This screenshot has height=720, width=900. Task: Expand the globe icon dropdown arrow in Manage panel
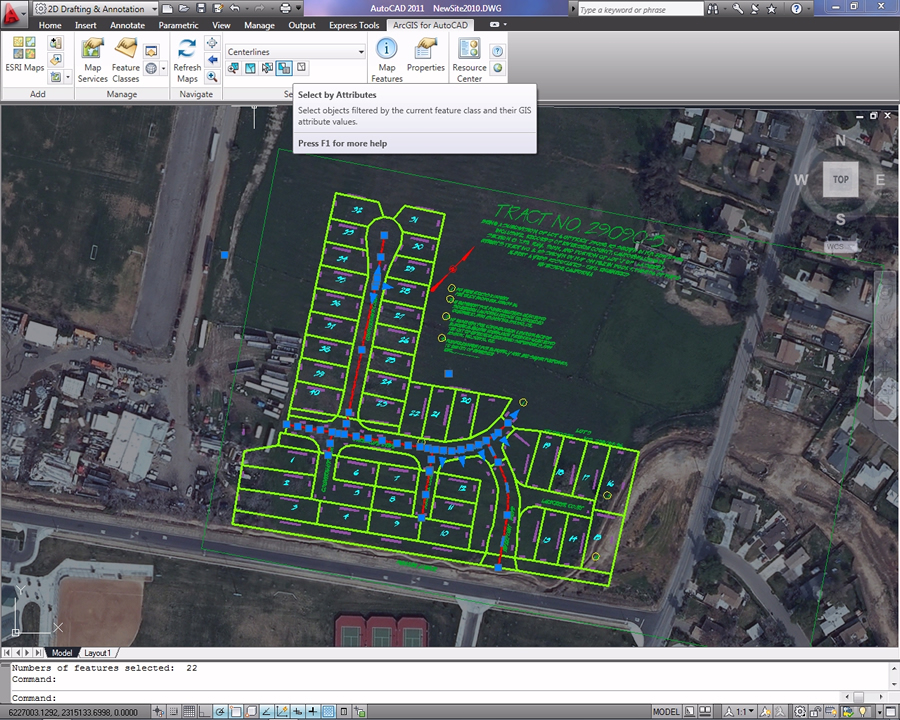coord(164,68)
